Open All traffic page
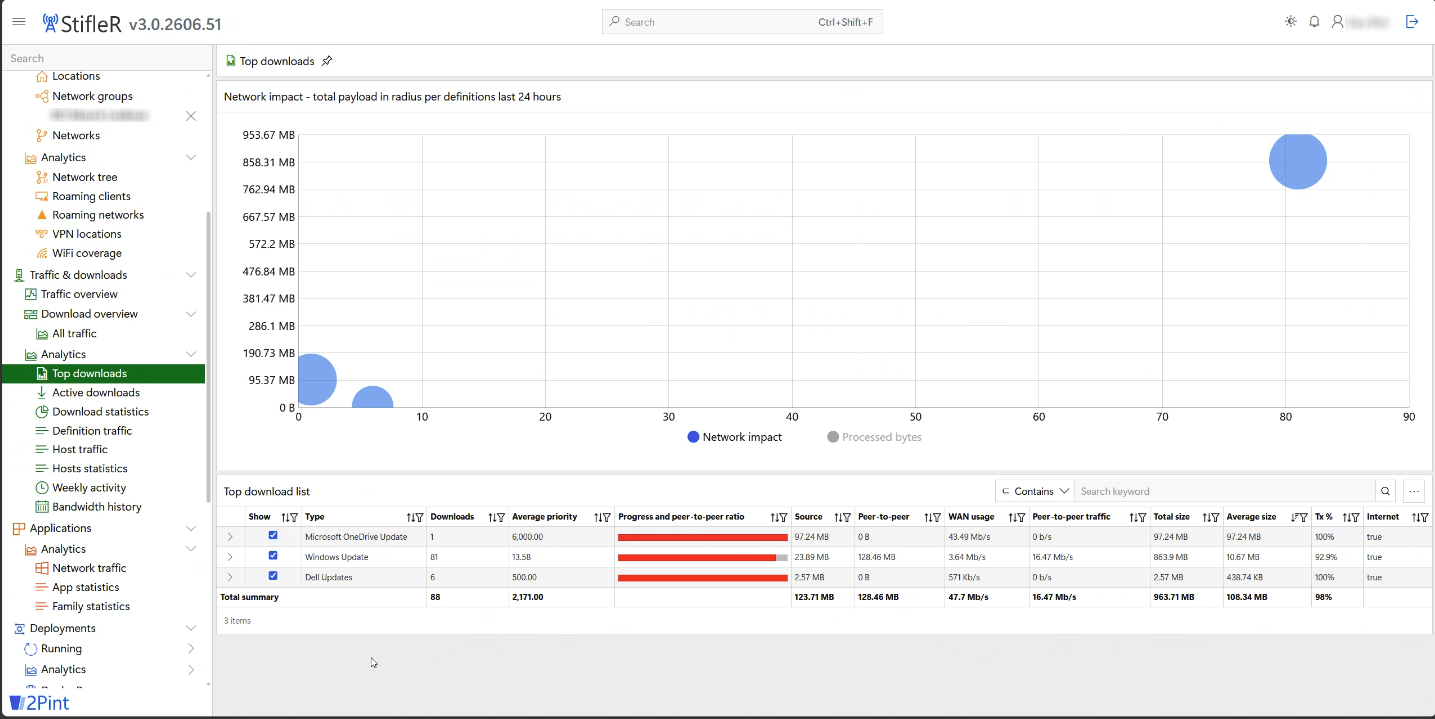The width and height of the screenshot is (1435, 719). point(74,333)
